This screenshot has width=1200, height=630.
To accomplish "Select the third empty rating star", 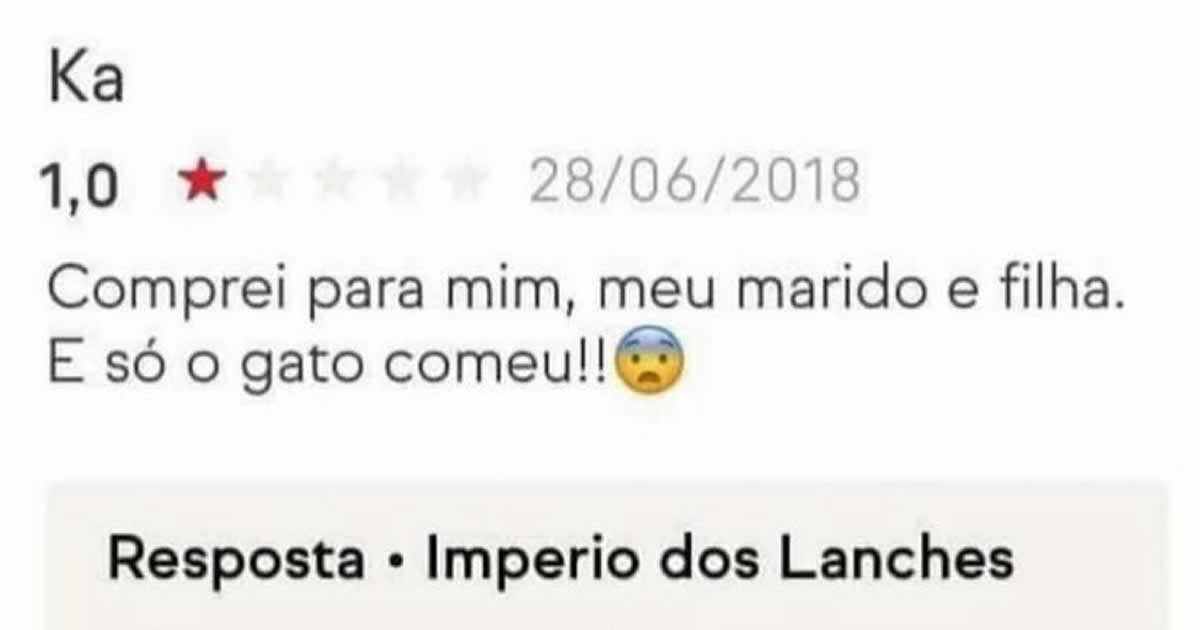I will pos(334,183).
